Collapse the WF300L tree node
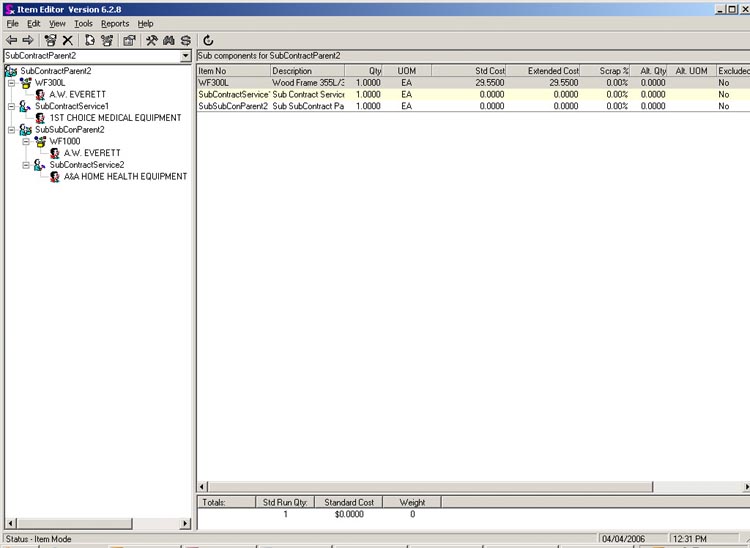This screenshot has height=548, width=750. point(11,83)
